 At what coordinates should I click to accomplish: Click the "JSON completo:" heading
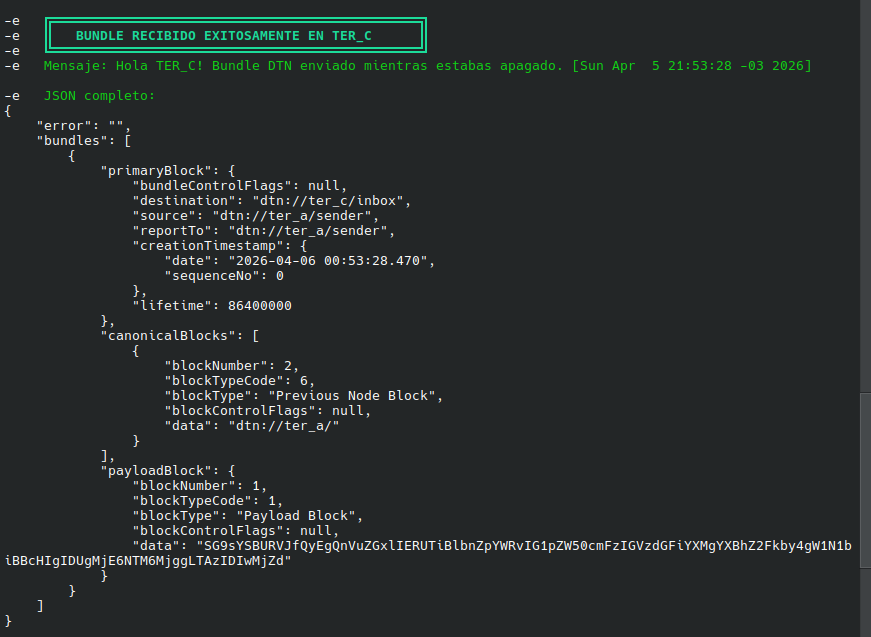(99, 96)
